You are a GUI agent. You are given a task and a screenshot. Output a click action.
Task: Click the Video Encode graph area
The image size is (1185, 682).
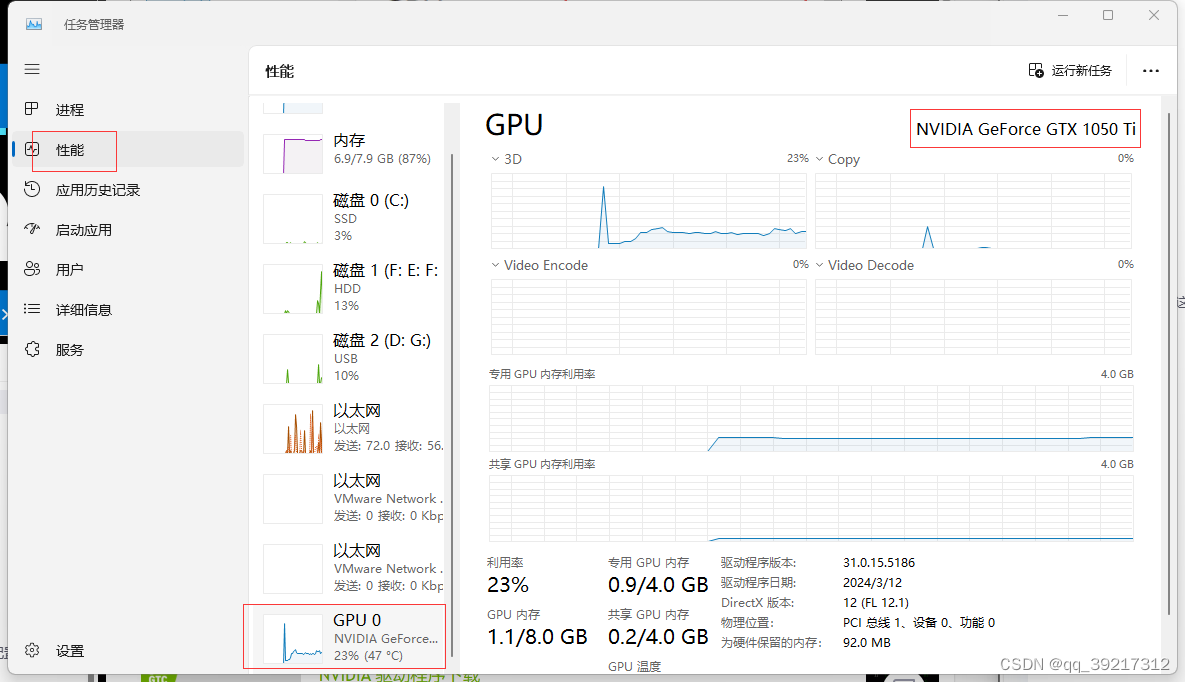(648, 317)
